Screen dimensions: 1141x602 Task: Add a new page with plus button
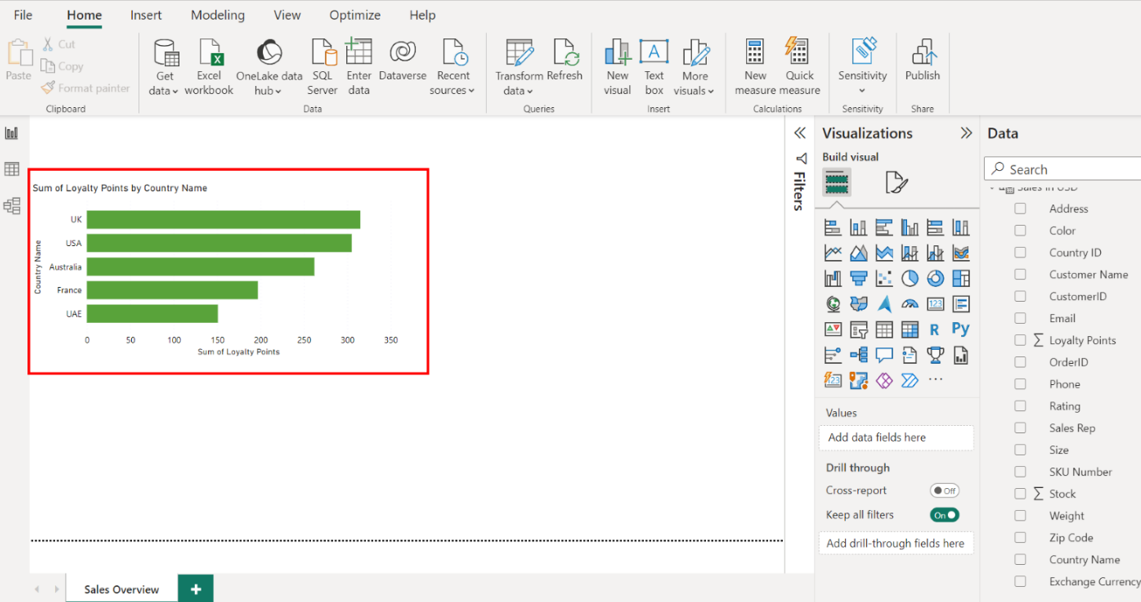(196, 589)
